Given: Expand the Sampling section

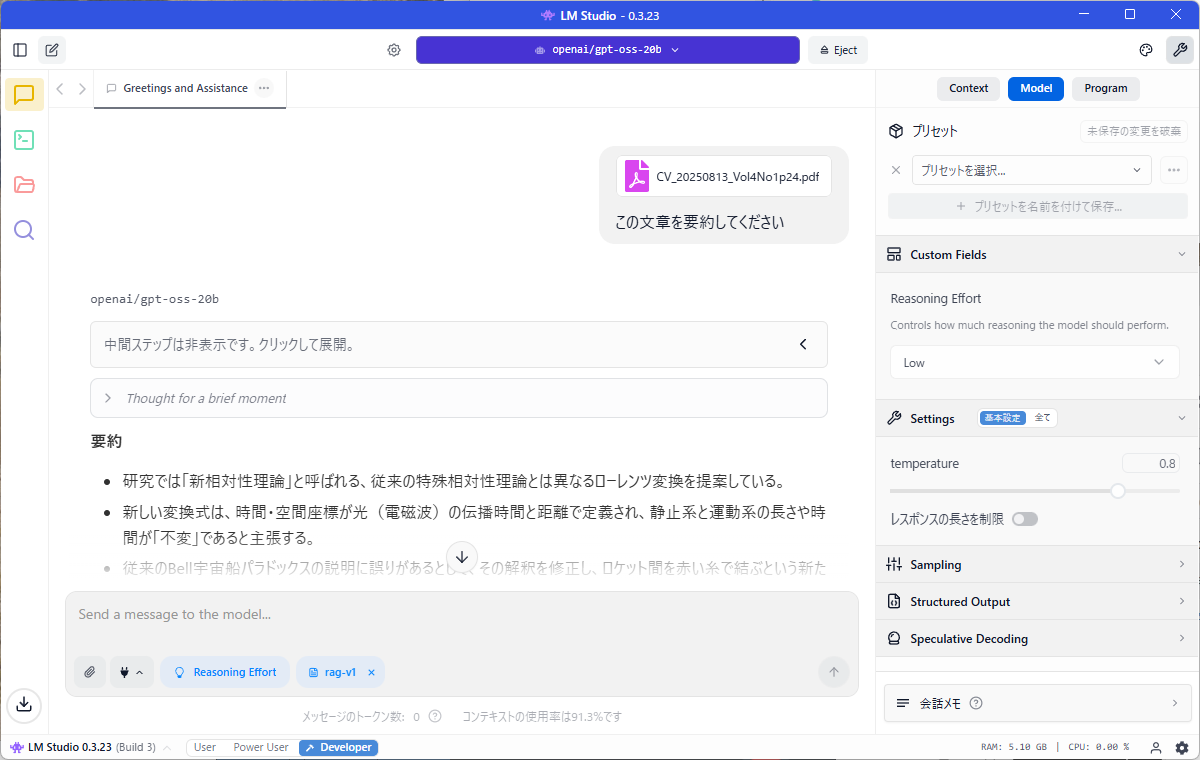Looking at the screenshot, I should click(x=1035, y=564).
